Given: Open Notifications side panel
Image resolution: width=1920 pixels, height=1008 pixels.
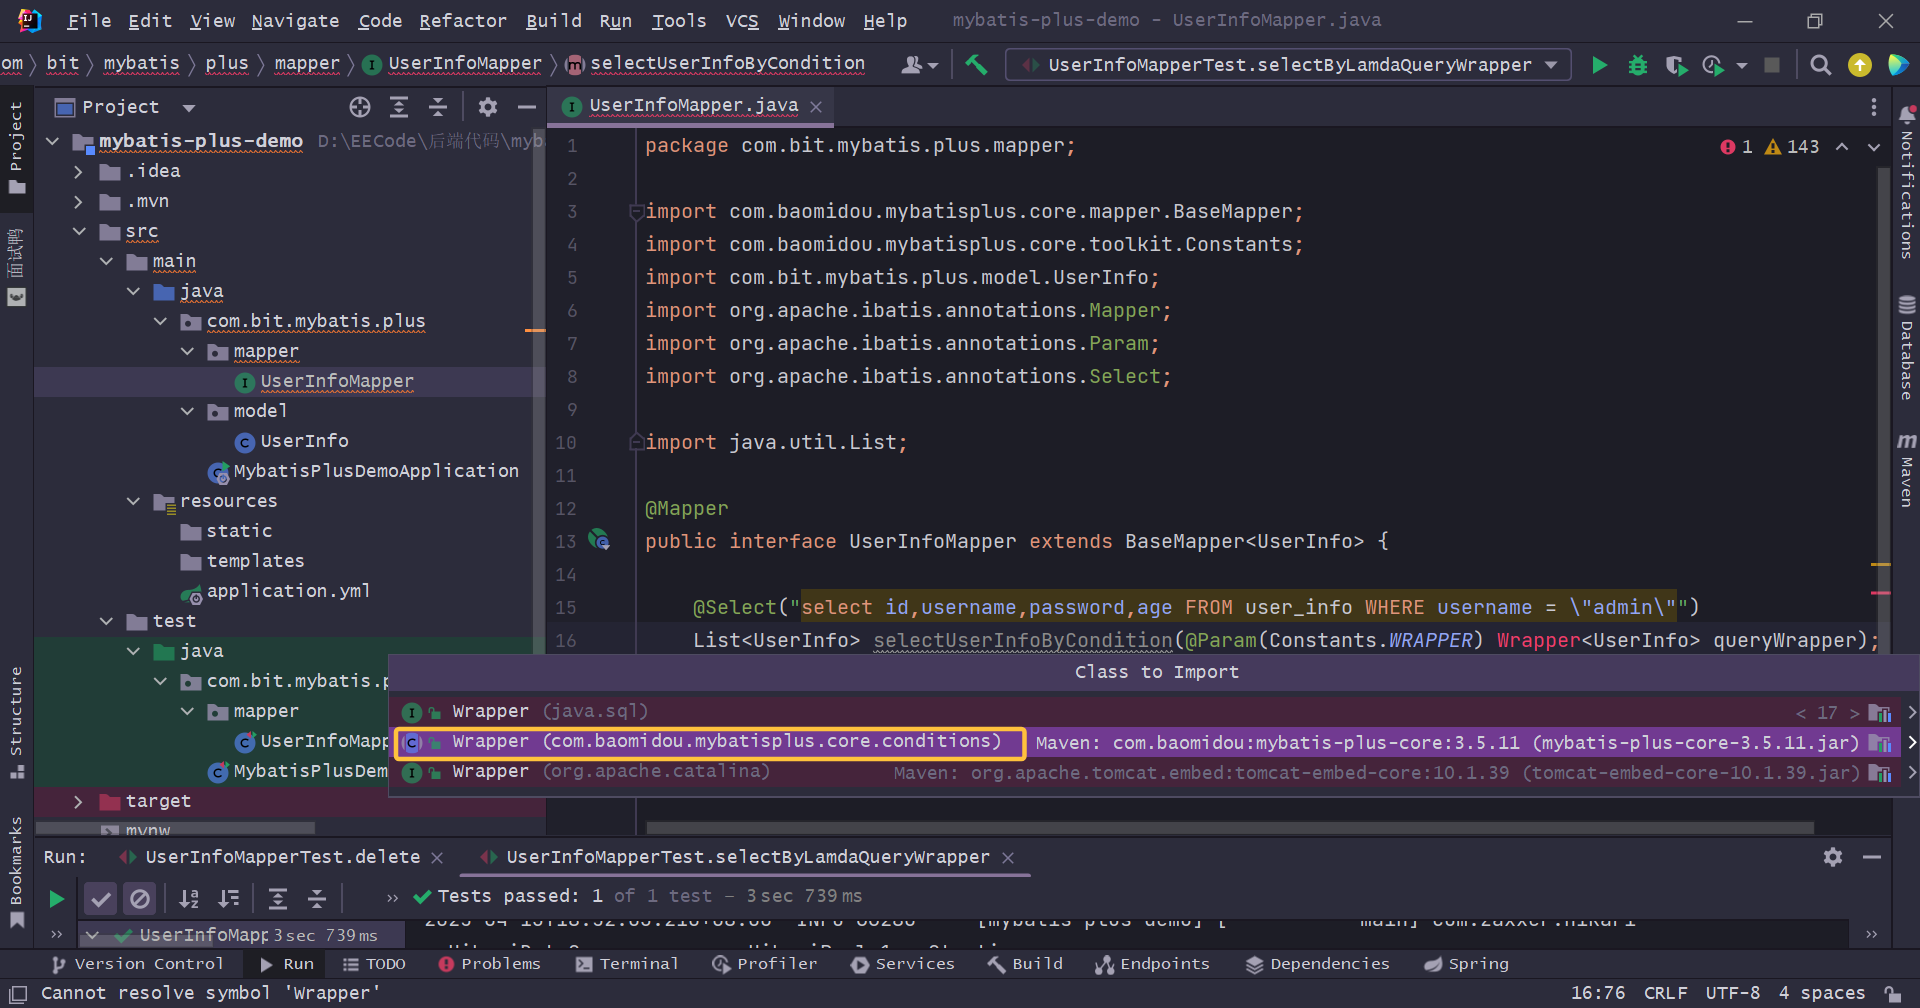Looking at the screenshot, I should click(x=1906, y=183).
